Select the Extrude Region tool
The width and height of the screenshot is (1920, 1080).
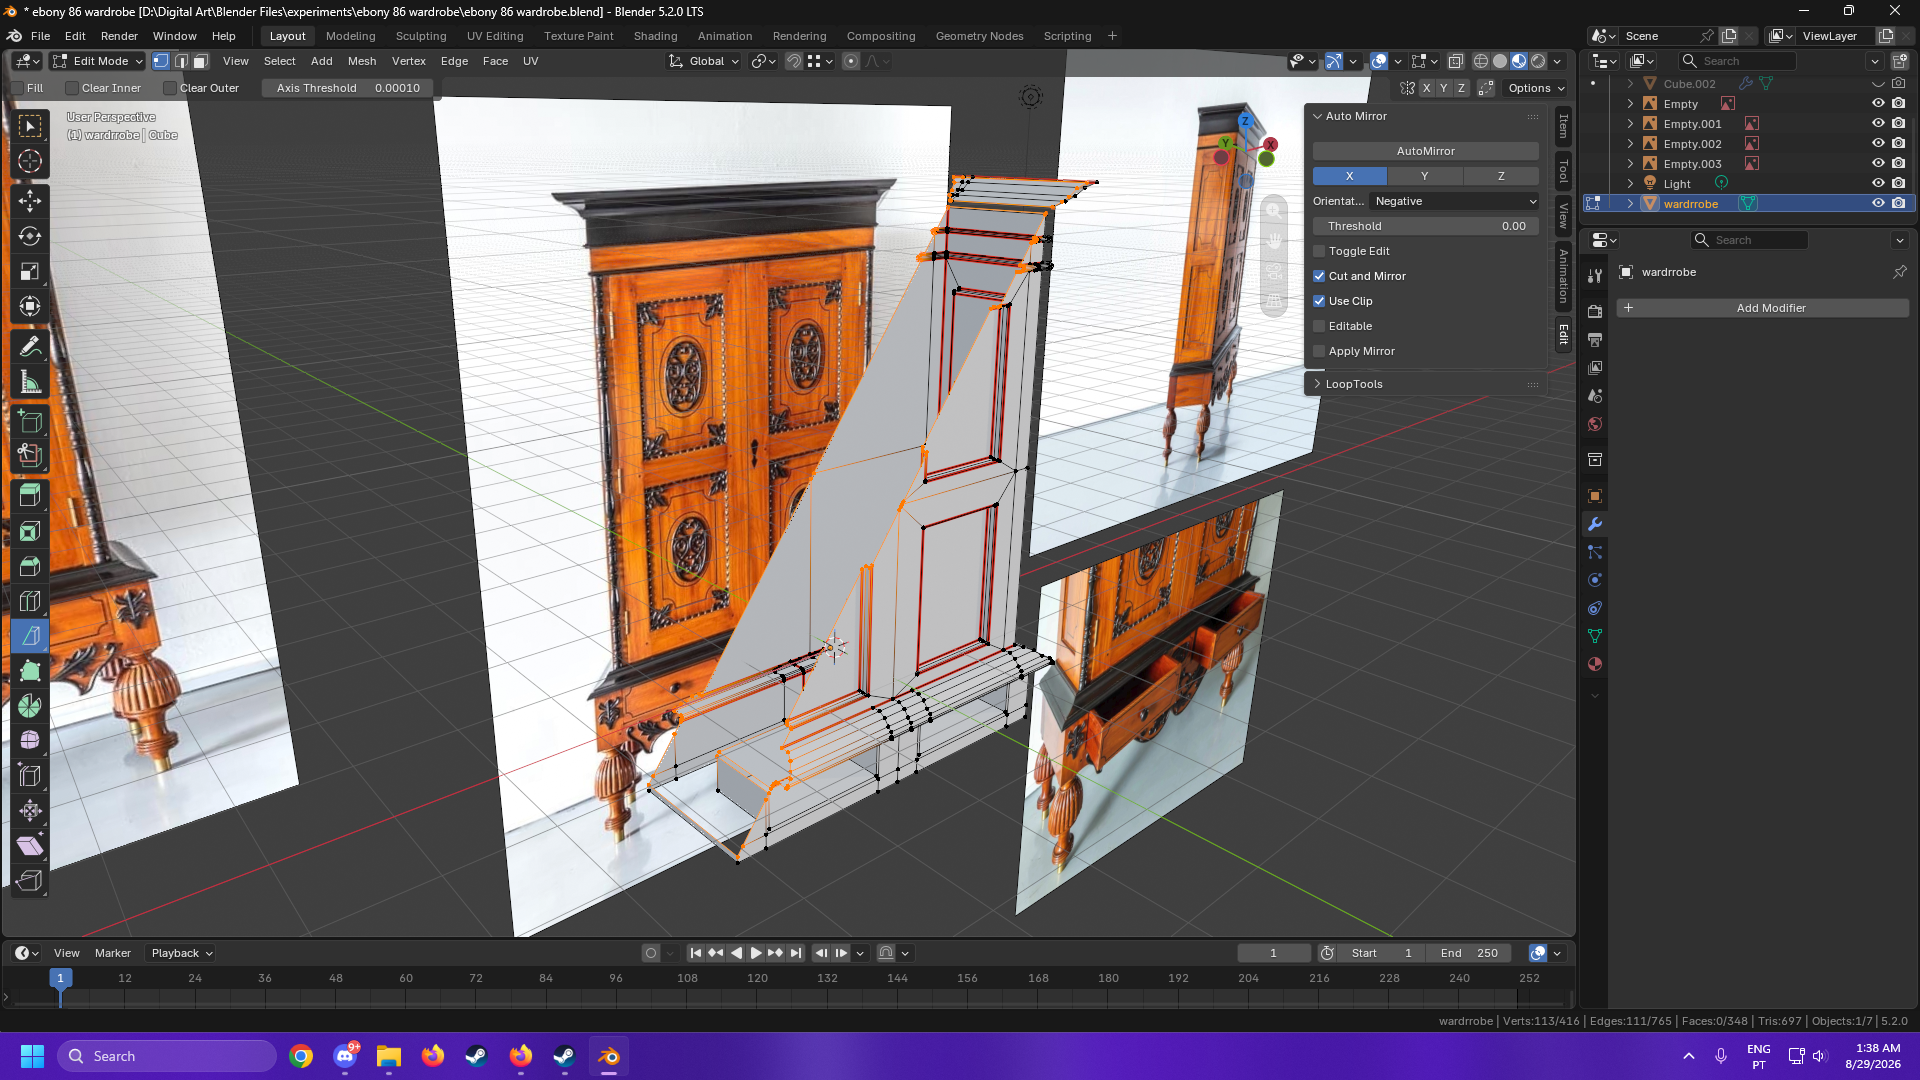[30, 494]
